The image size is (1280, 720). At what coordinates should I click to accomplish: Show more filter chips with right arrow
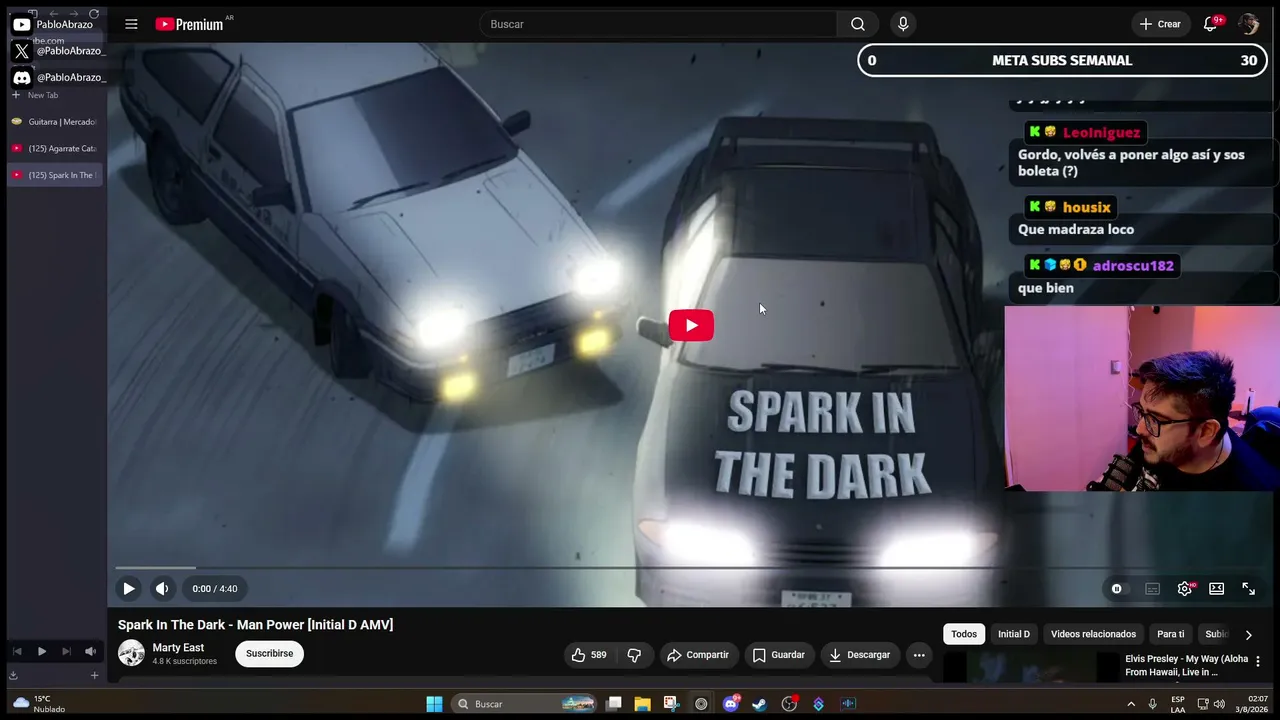tap(1248, 634)
